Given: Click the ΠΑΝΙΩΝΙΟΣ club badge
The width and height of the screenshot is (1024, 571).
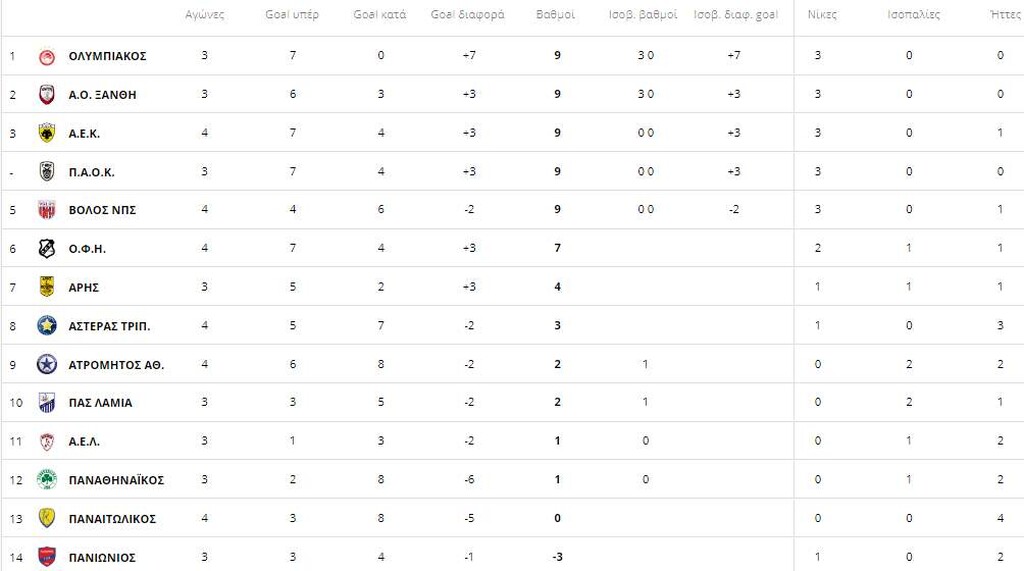Looking at the screenshot, I should (46, 557).
